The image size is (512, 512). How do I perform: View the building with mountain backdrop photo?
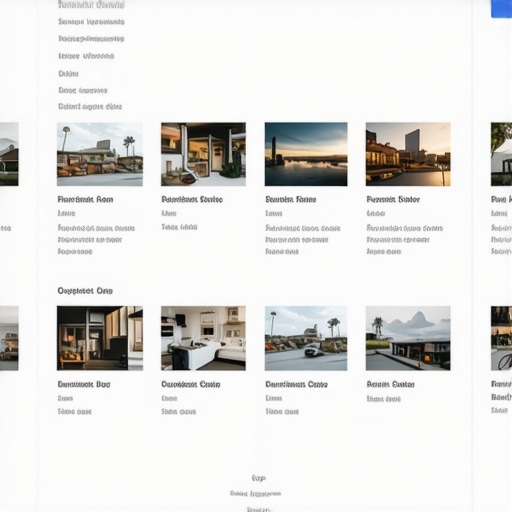tap(408, 338)
